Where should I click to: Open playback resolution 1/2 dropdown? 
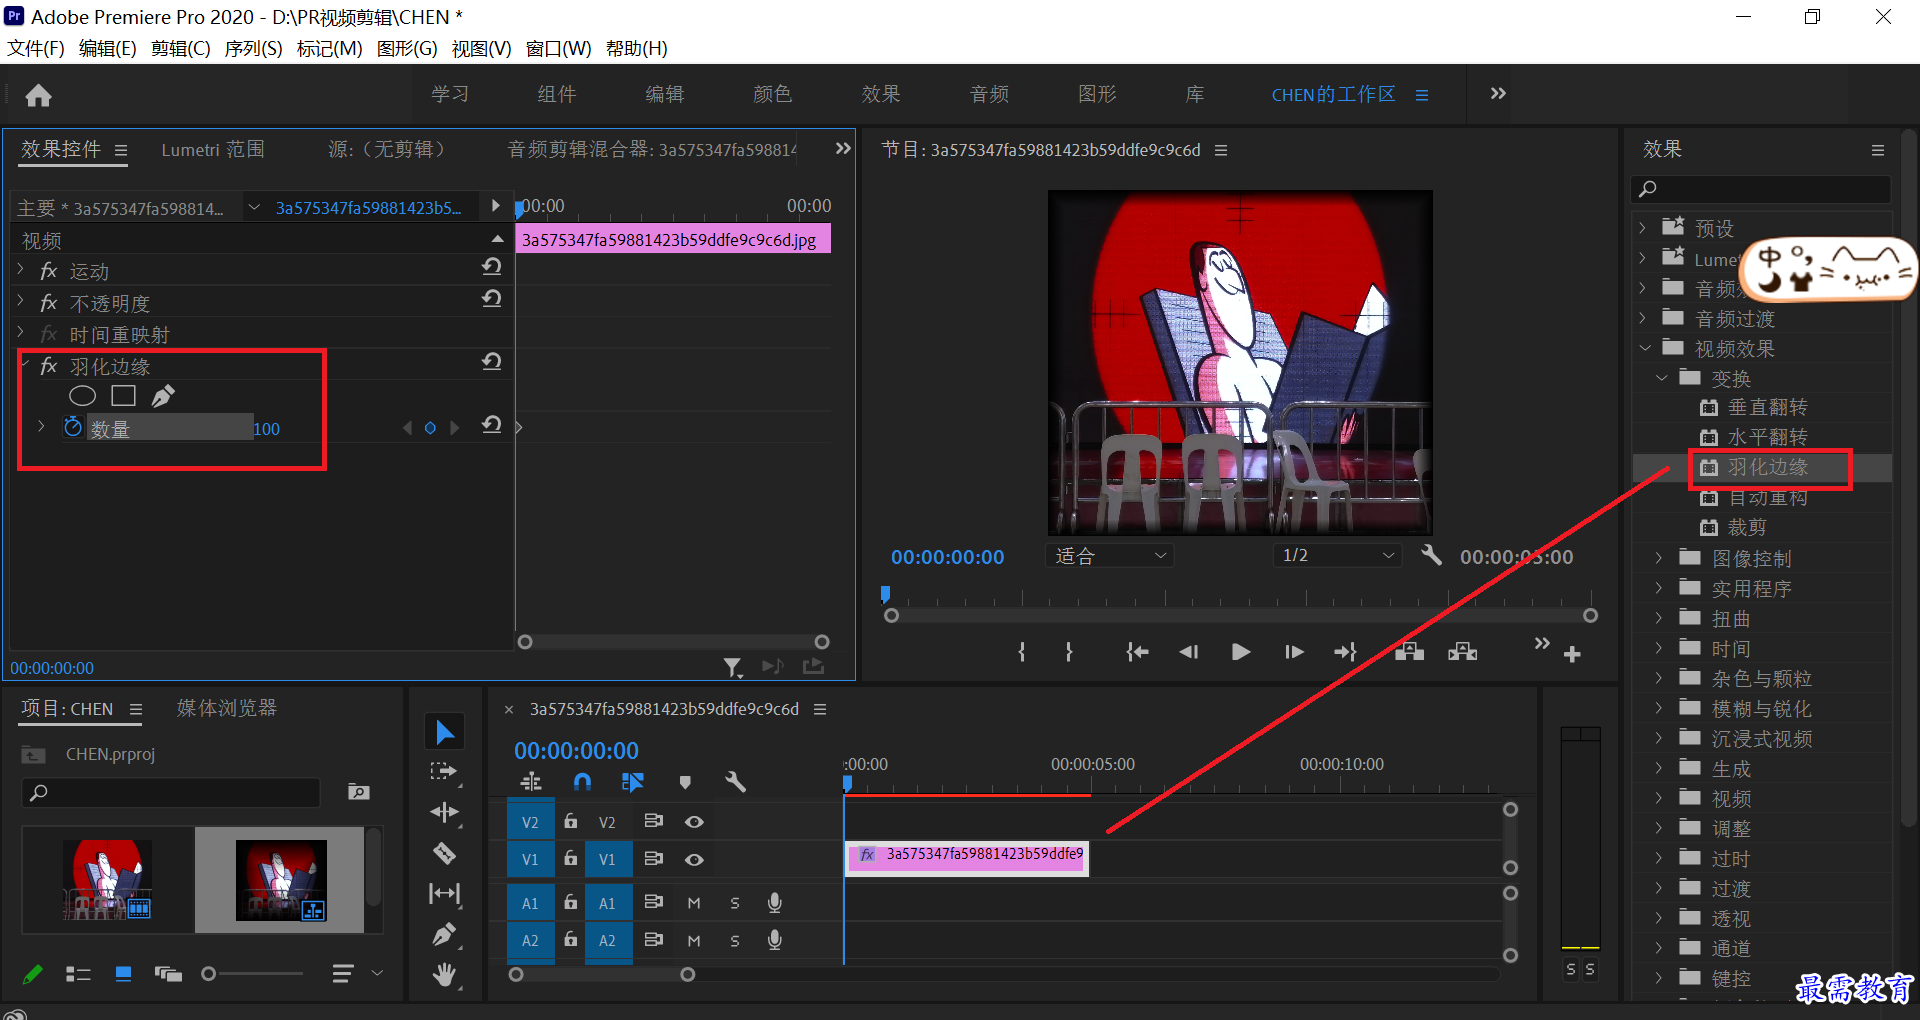1338,555
